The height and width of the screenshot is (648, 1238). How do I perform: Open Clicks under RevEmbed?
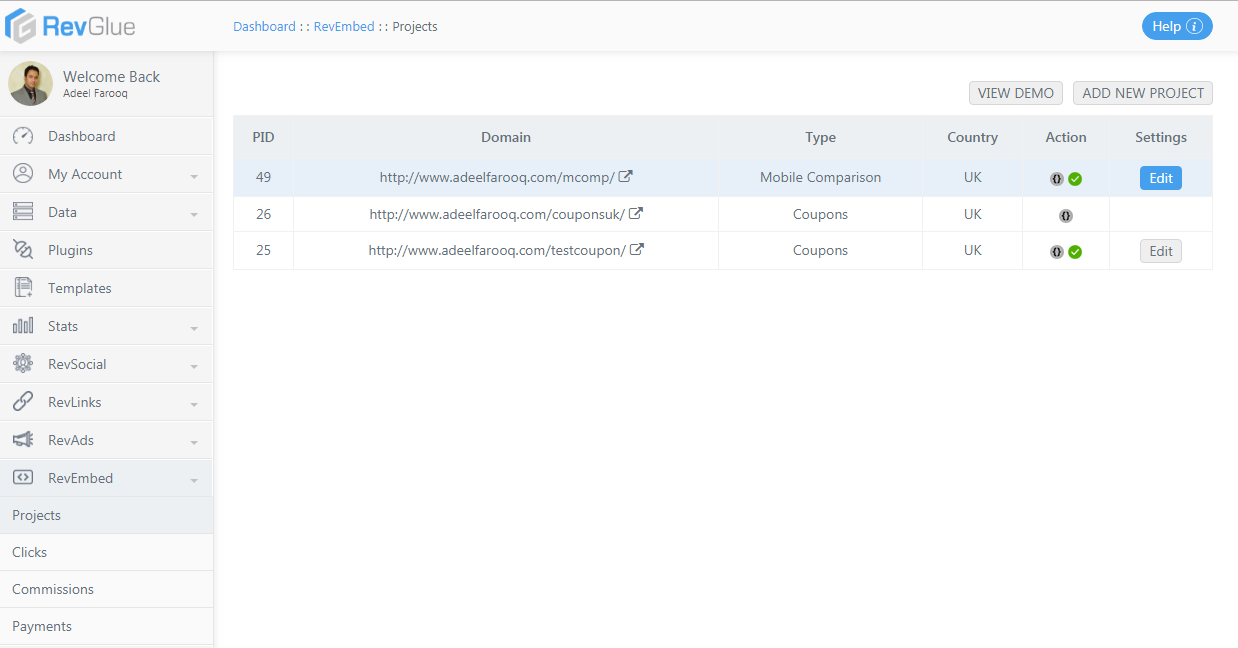[30, 552]
